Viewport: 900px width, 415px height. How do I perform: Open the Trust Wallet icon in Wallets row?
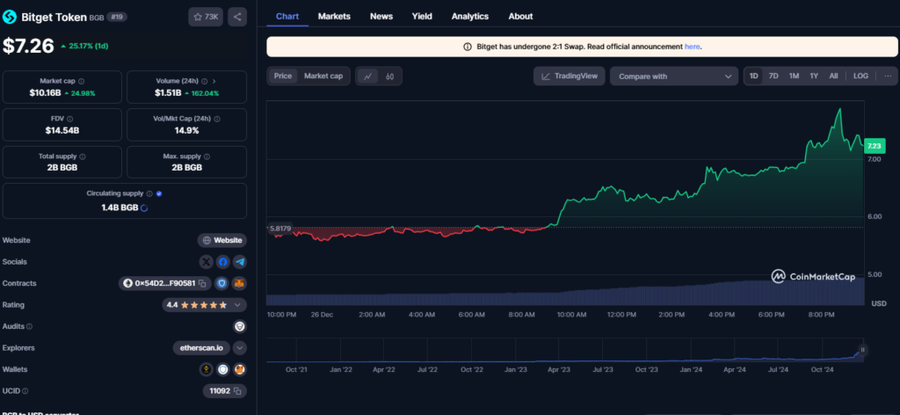pos(223,370)
